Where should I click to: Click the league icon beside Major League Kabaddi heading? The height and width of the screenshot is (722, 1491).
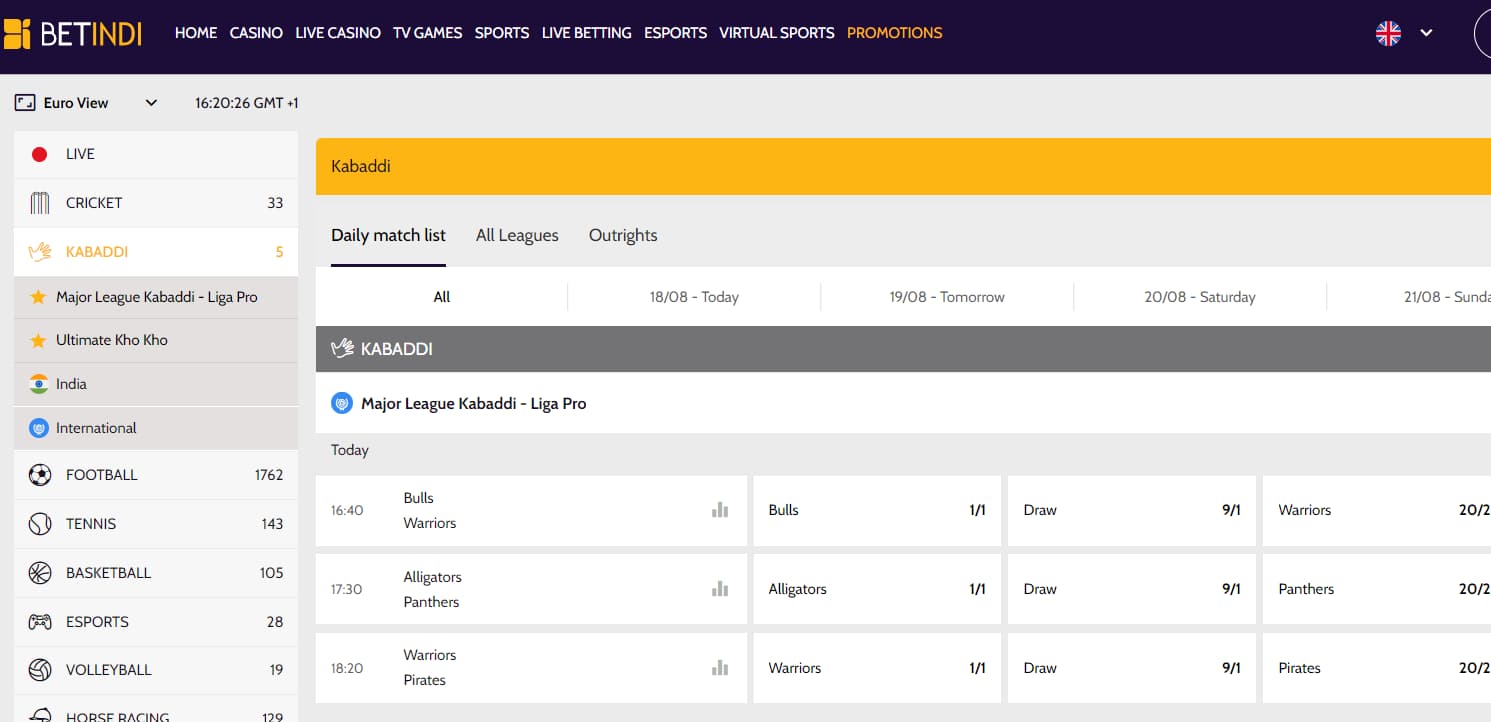[x=342, y=404]
